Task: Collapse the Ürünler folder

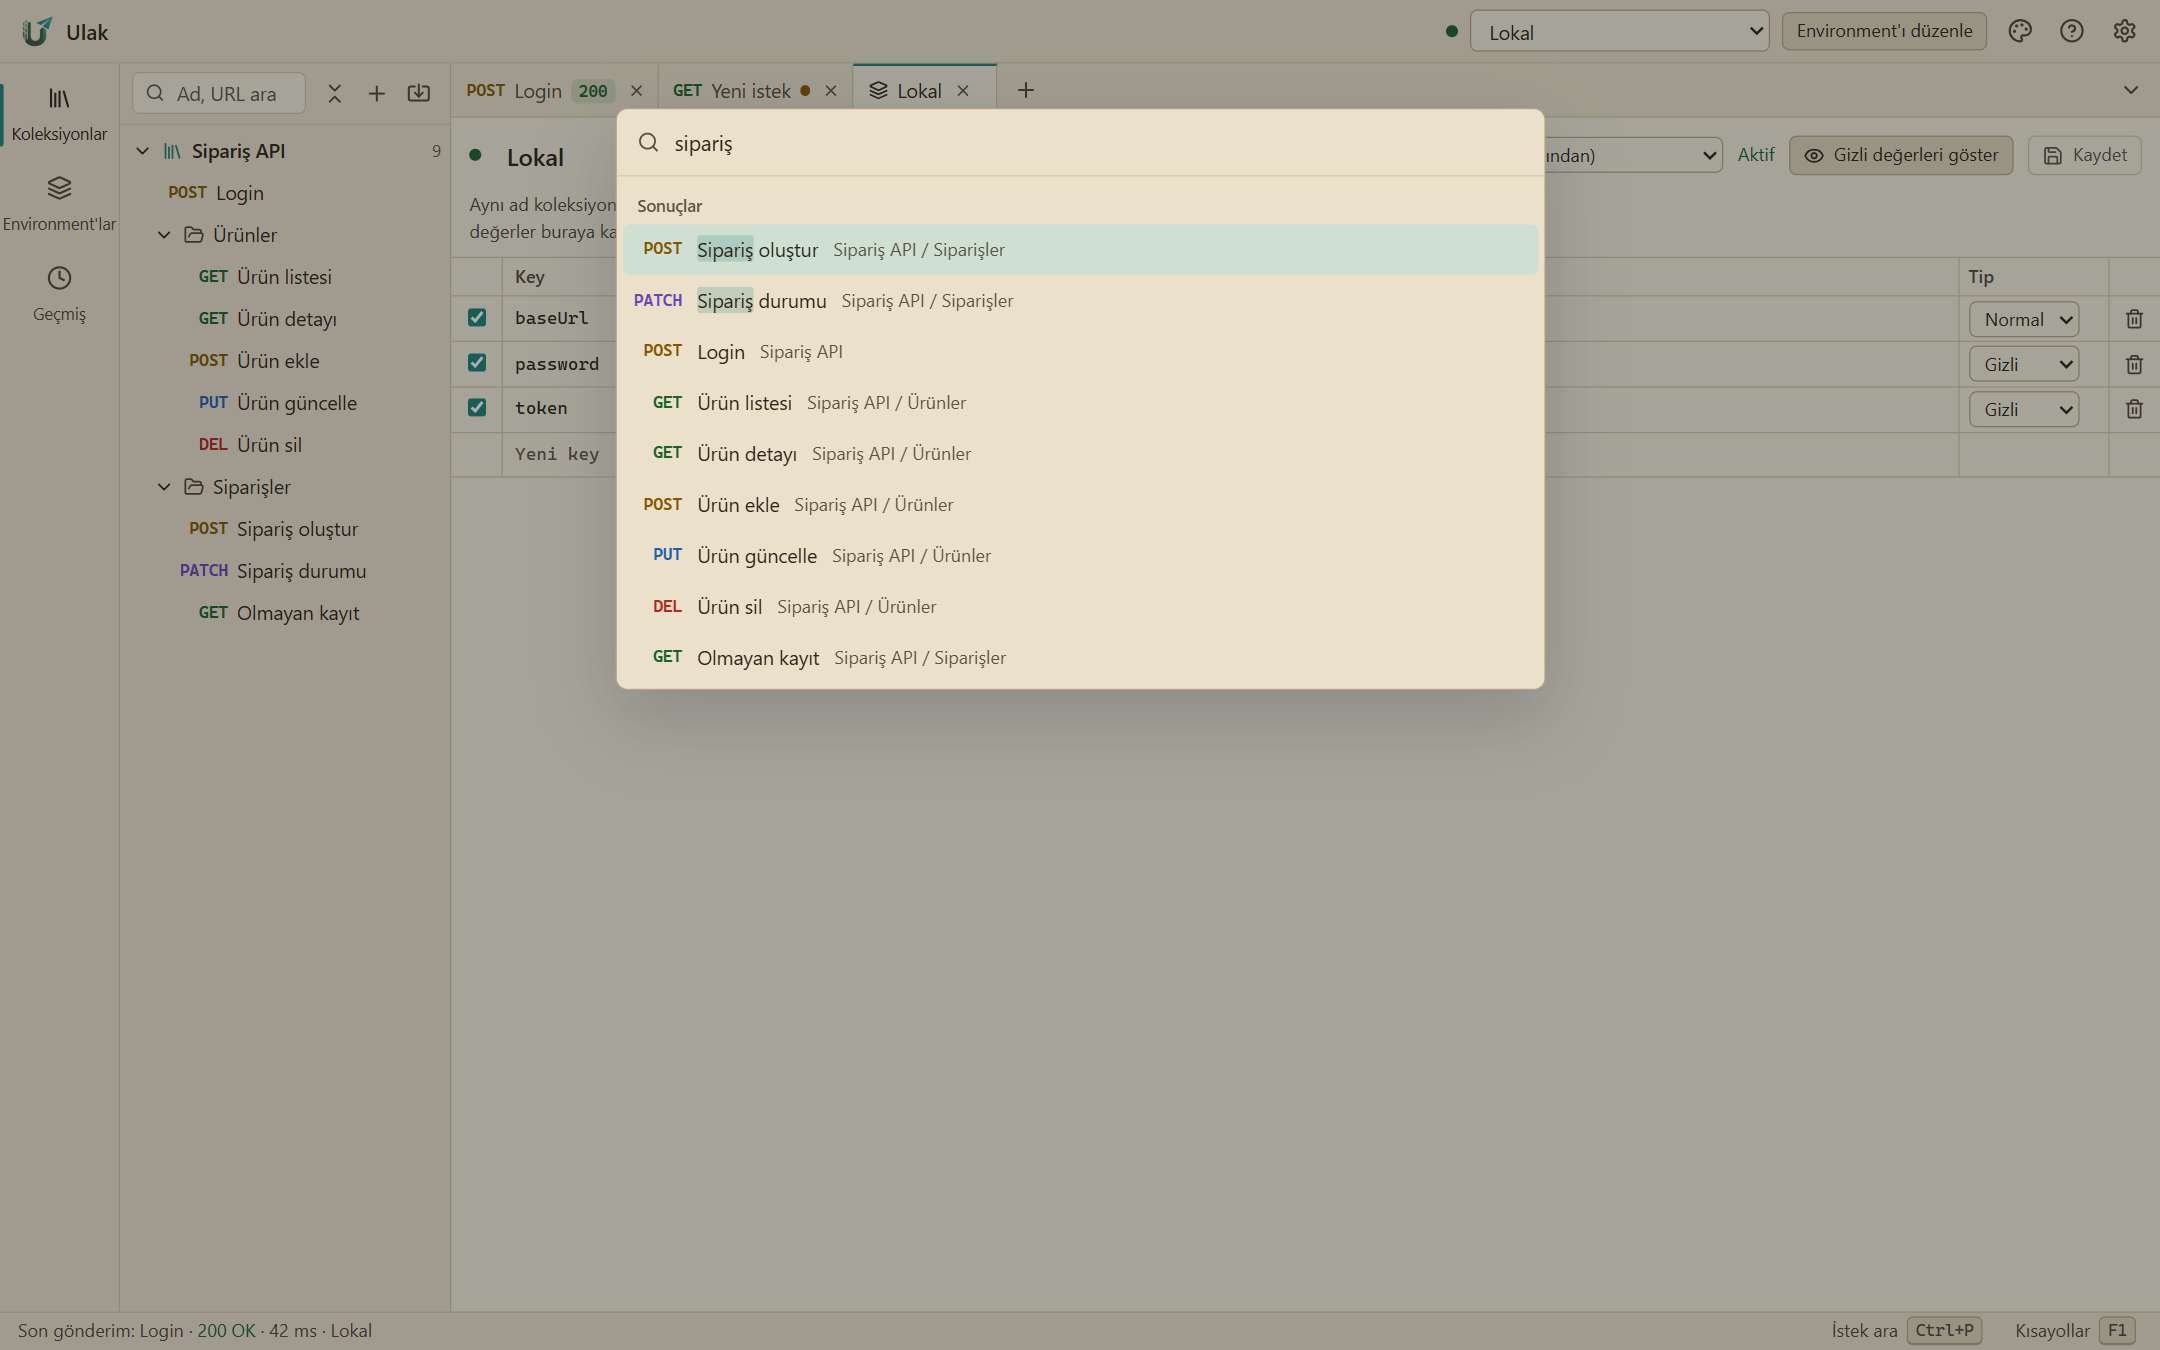Action: [165, 235]
